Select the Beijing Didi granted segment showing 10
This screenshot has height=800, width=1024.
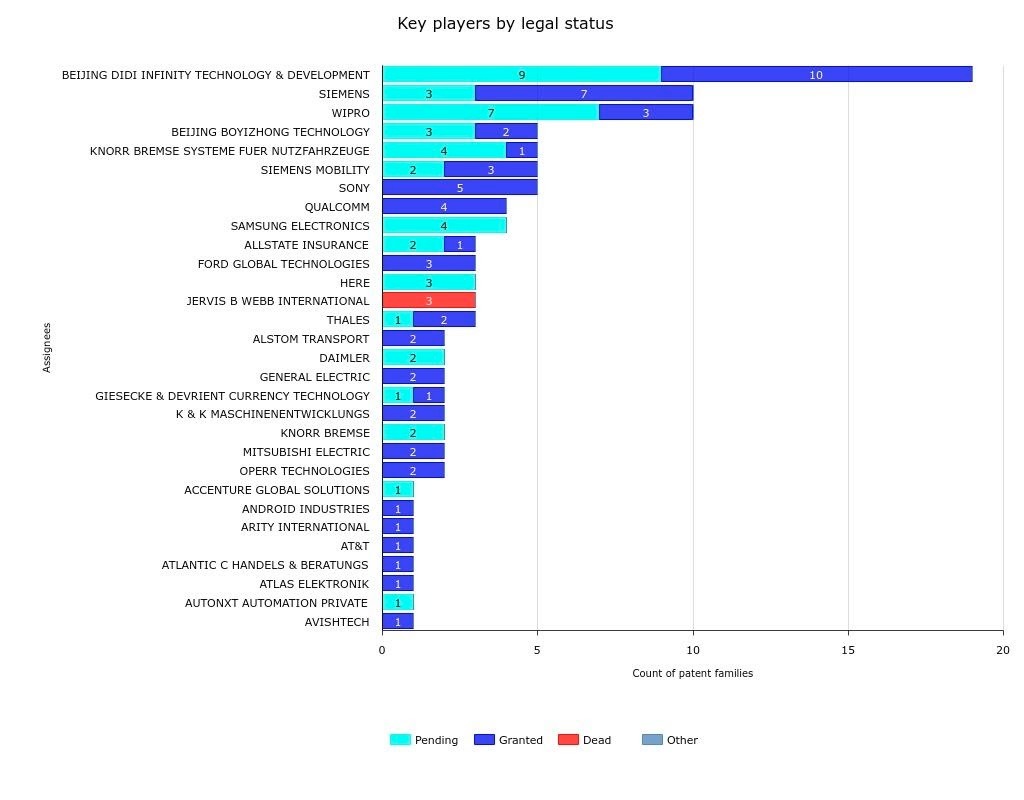click(x=816, y=74)
